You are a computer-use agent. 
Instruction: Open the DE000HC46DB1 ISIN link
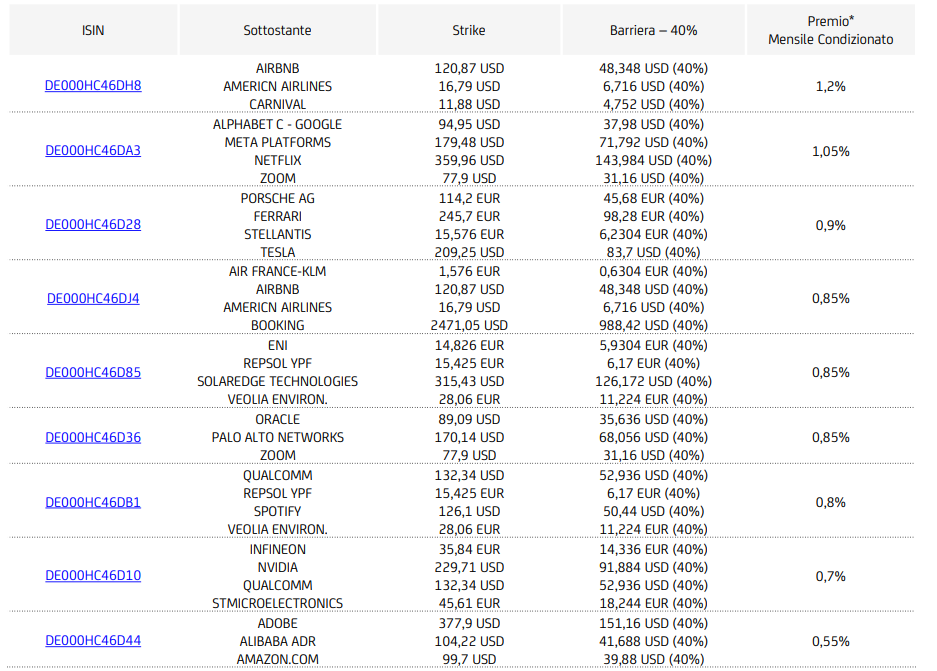pos(93,503)
